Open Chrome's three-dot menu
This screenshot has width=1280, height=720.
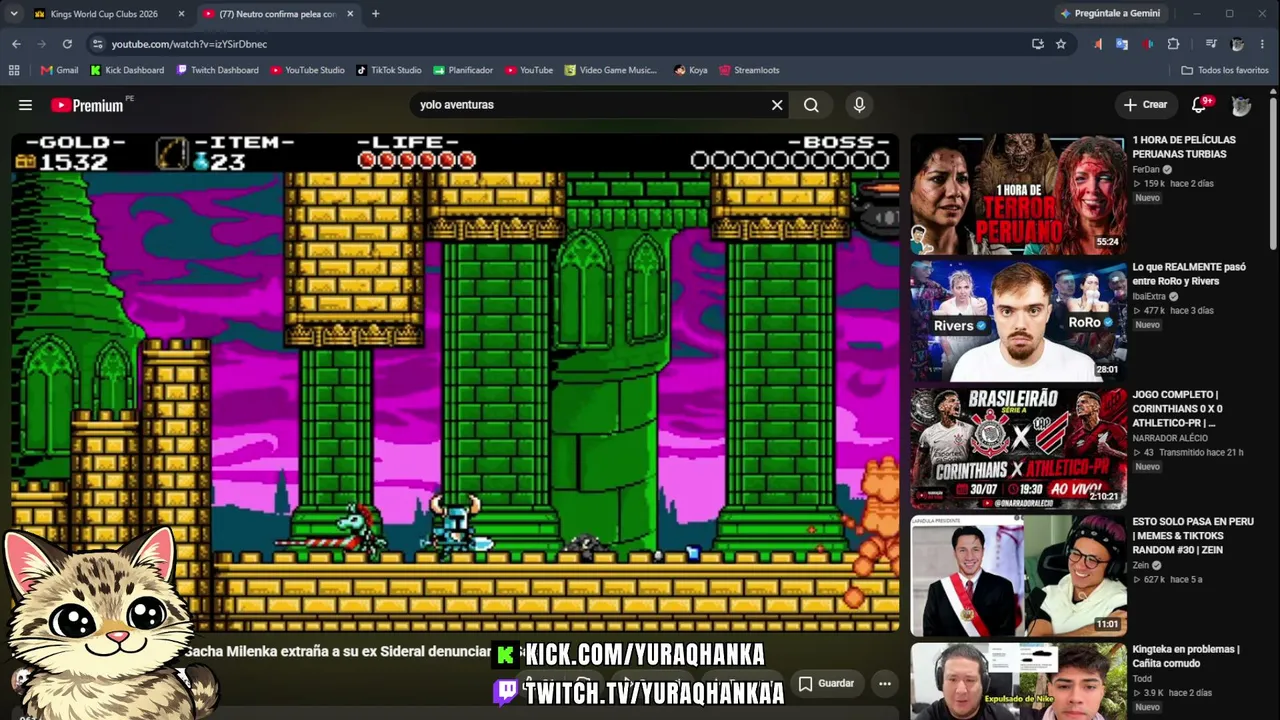(x=1263, y=44)
